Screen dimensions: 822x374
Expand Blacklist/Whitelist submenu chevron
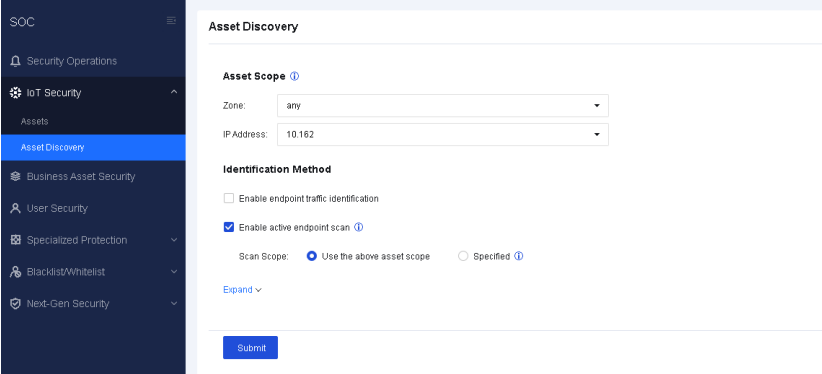pyautogui.click(x=174, y=272)
